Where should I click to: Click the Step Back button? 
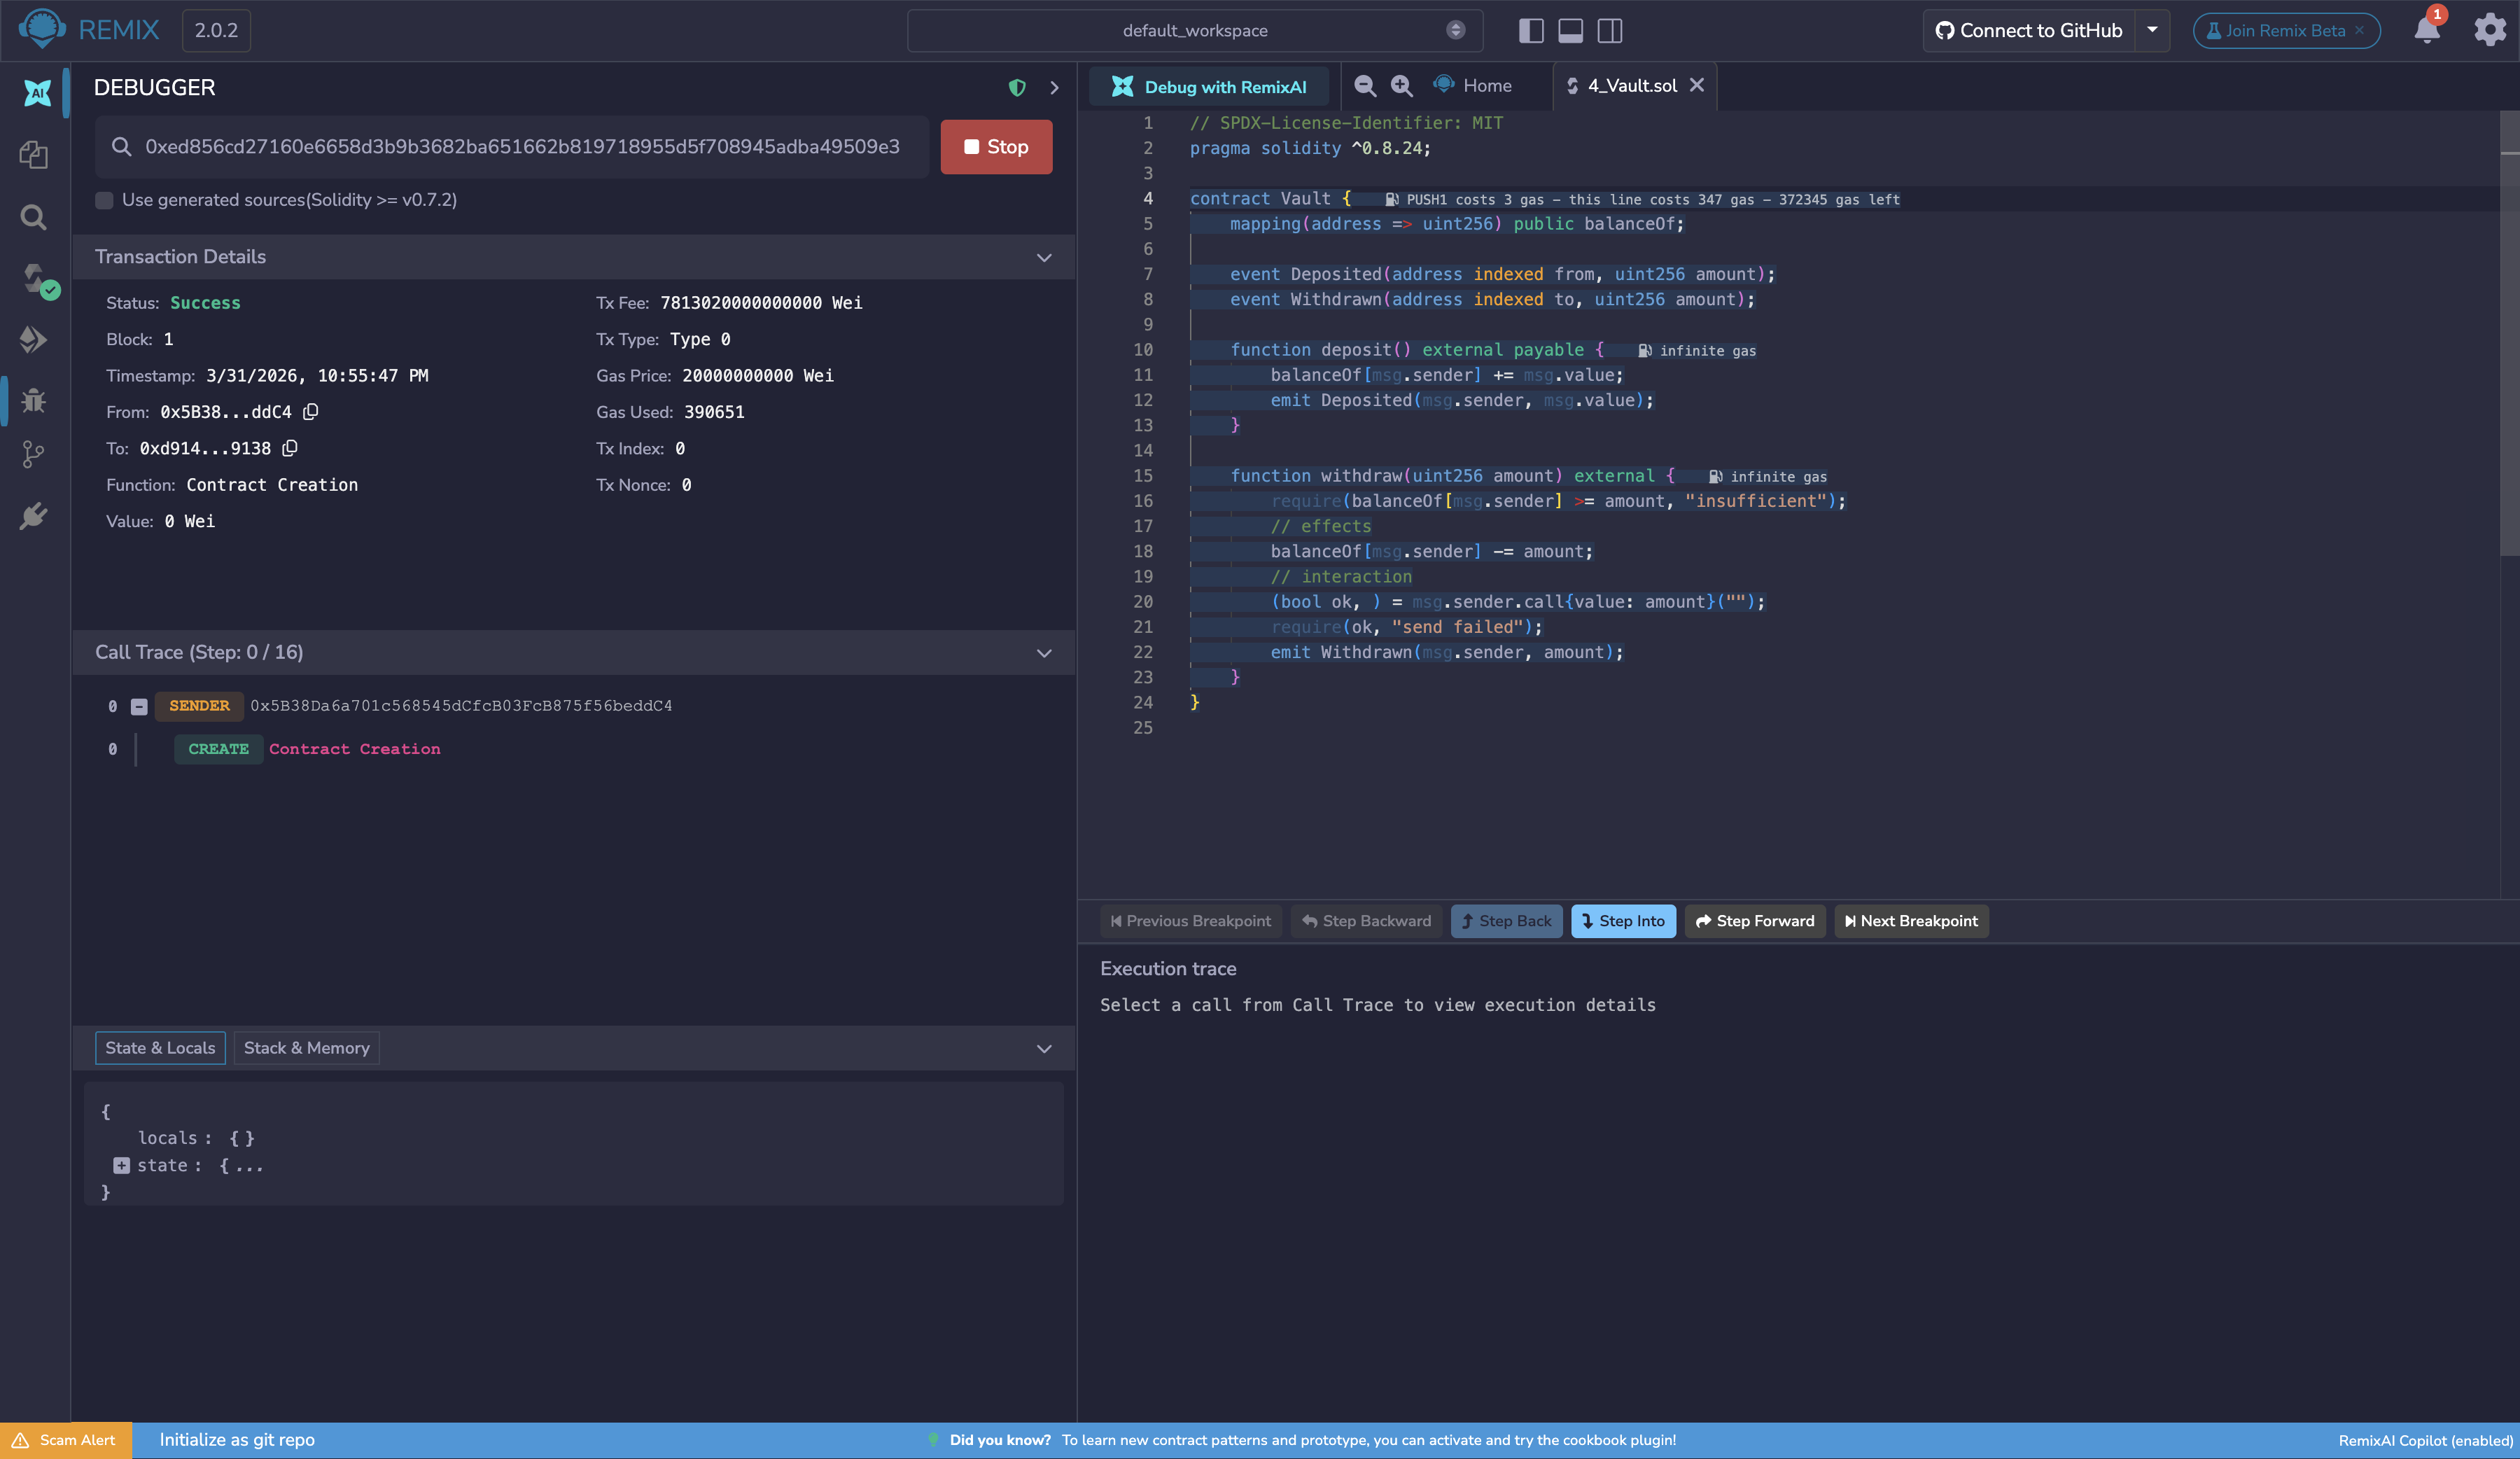[x=1506, y=921]
